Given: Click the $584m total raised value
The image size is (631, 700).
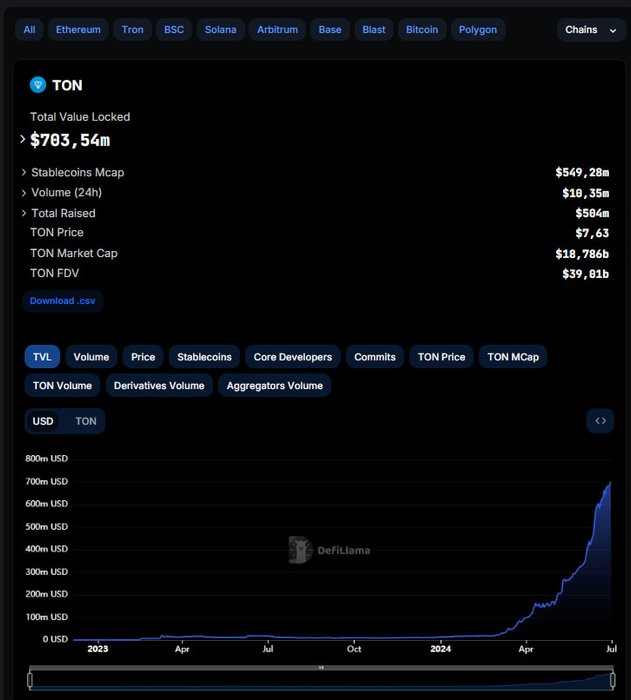Looking at the screenshot, I should pos(592,213).
